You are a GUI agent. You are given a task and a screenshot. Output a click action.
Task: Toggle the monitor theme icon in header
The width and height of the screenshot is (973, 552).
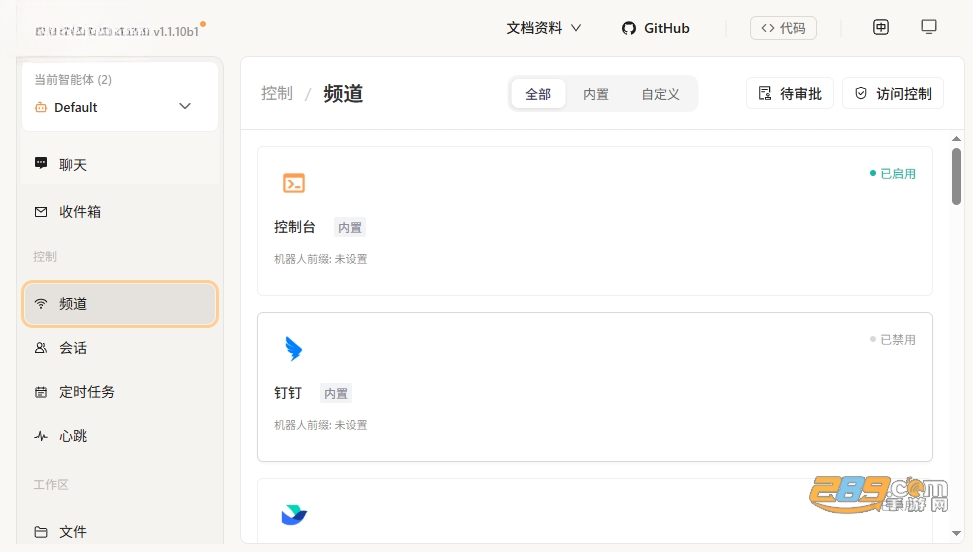(x=929, y=27)
